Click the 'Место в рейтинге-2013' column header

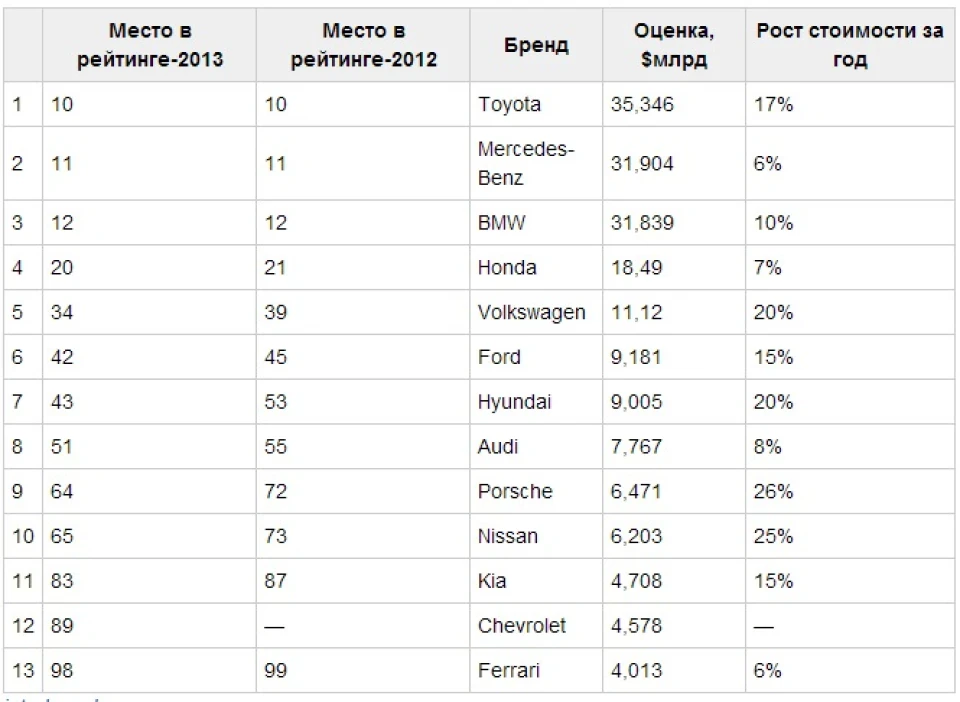(x=149, y=45)
